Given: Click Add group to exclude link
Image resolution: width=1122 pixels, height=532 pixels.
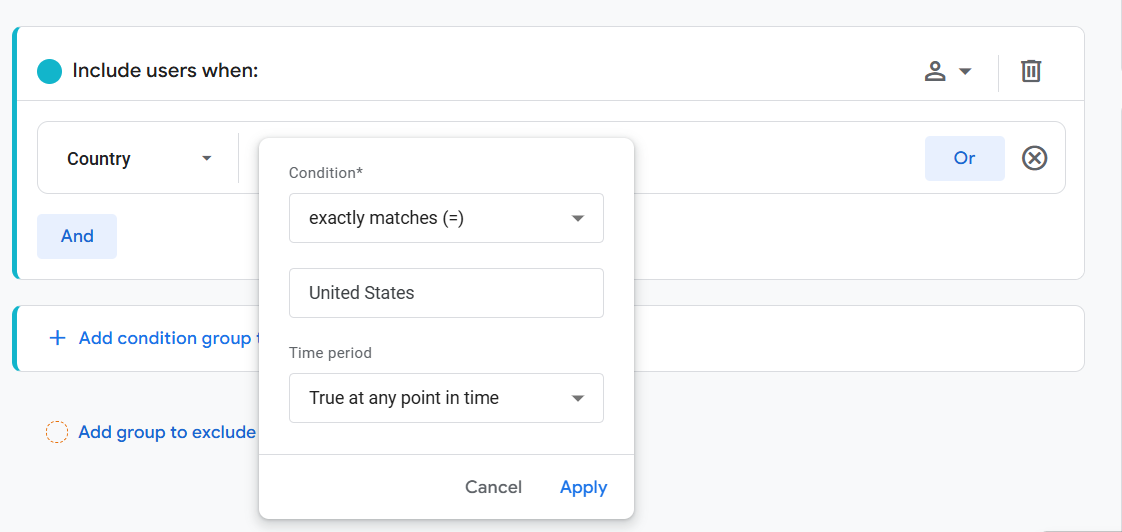Looking at the screenshot, I should click(167, 432).
